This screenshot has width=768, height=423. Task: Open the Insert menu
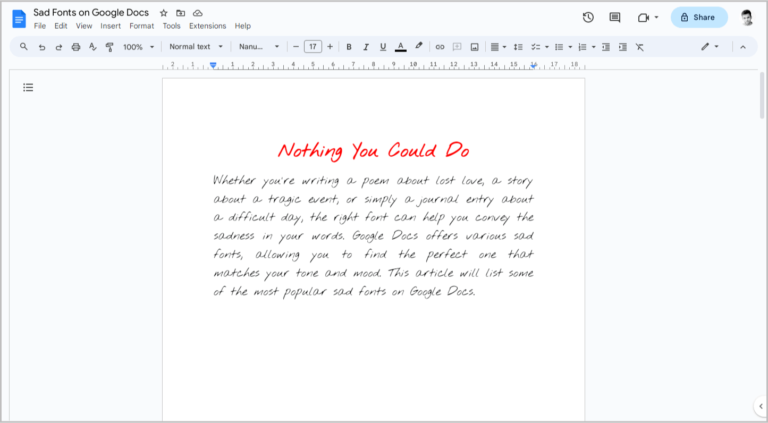point(111,26)
